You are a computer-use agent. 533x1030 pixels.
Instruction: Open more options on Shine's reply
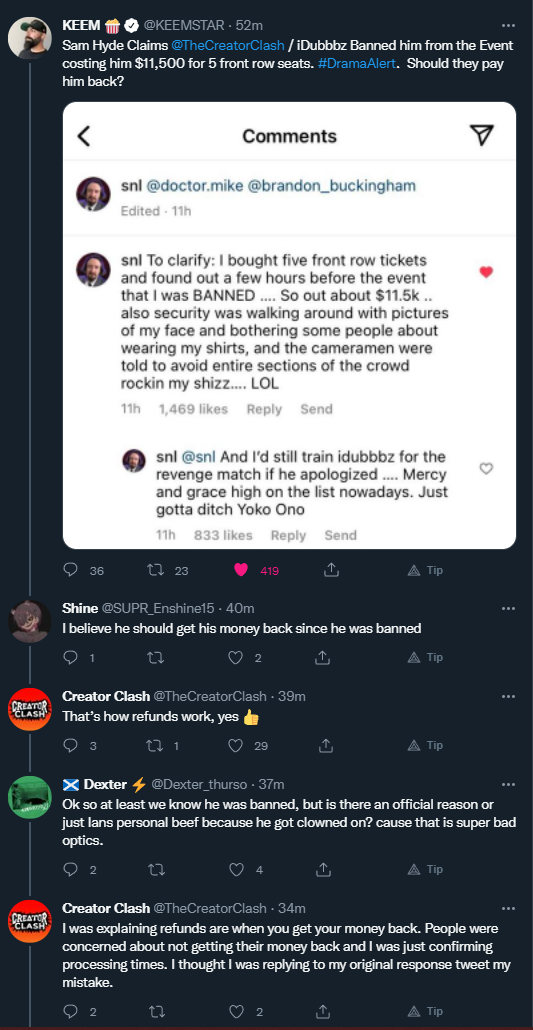[x=508, y=608]
